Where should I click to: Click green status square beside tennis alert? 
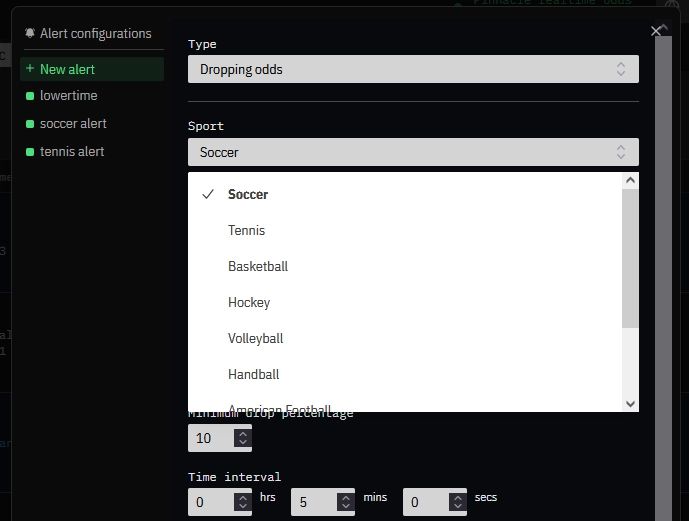(x=30, y=152)
